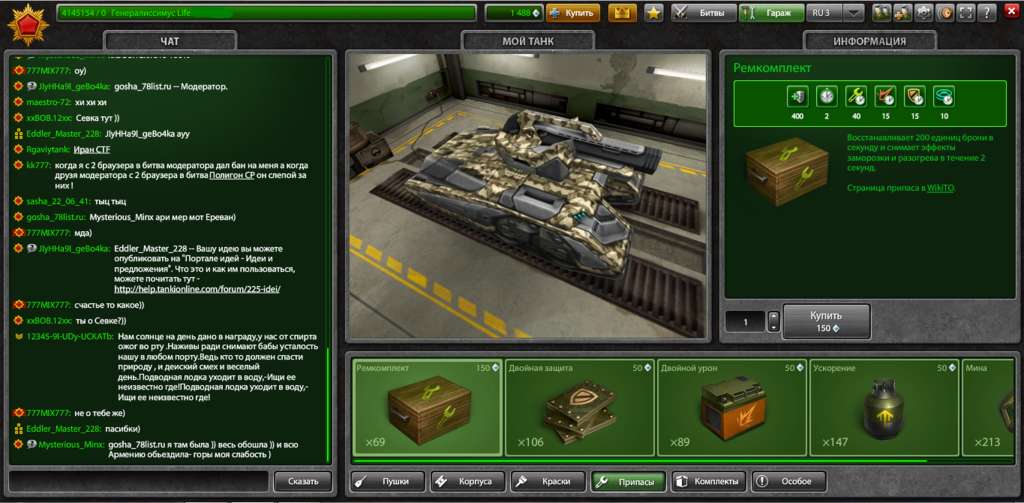Click the double armor shield cooldown icon
Screen dimensions: 1024x503
tap(914, 97)
